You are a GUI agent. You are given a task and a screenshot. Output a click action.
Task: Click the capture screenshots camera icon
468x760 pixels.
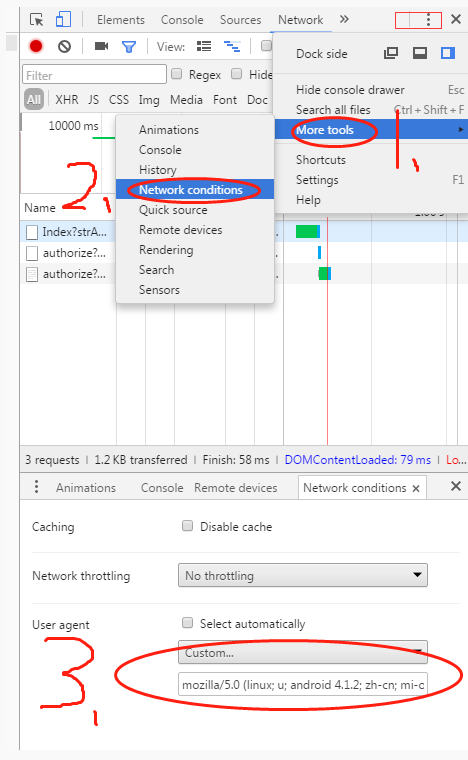click(x=101, y=46)
